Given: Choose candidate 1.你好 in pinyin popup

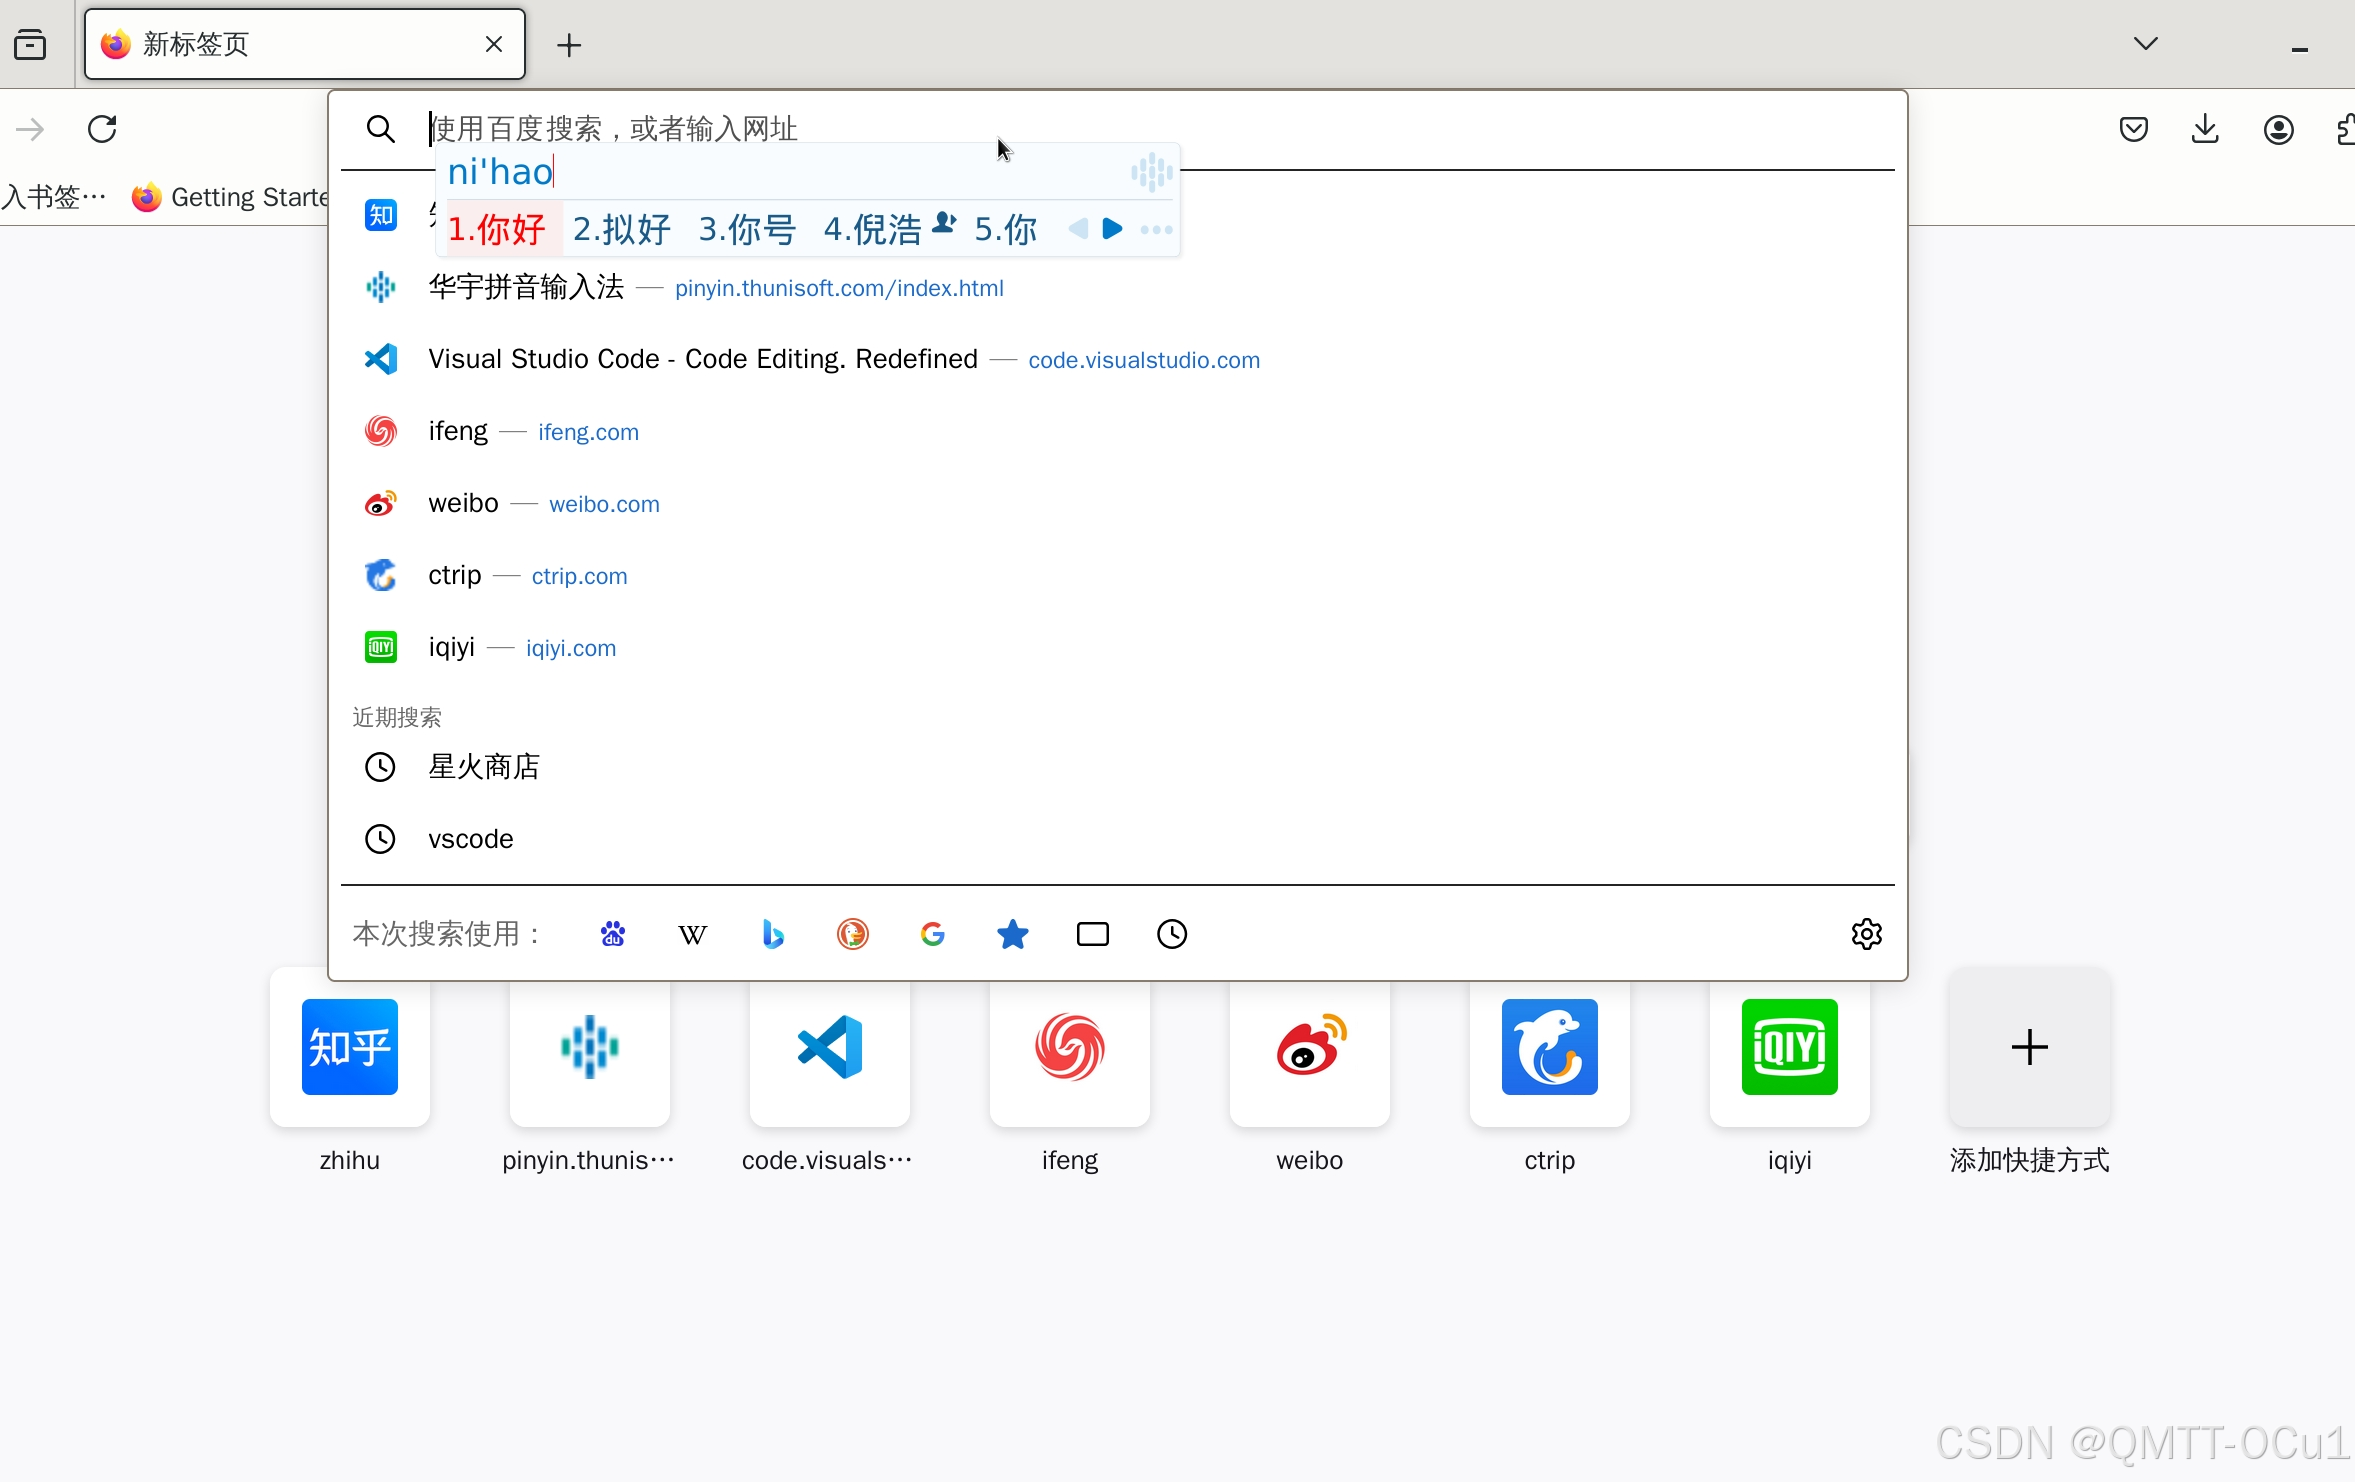Looking at the screenshot, I should point(497,229).
